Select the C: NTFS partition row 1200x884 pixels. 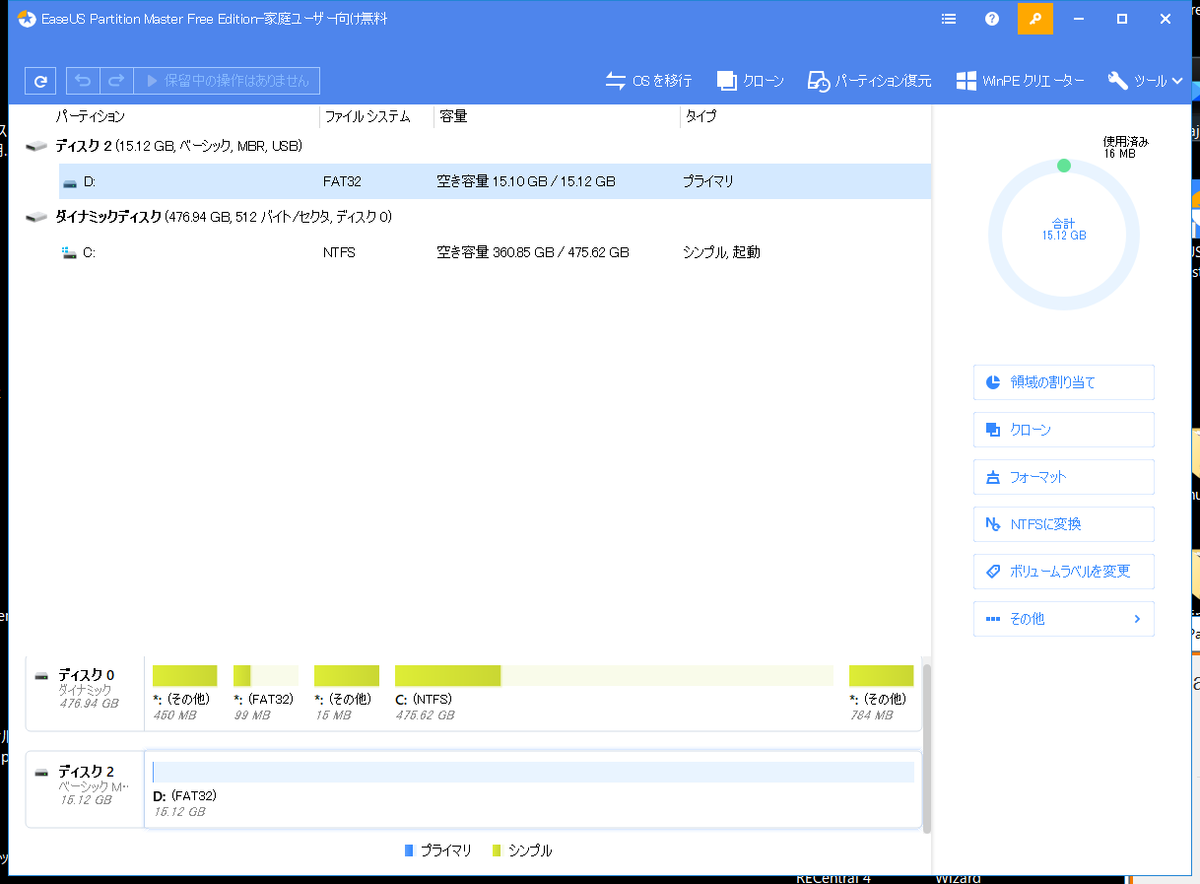tap(400, 252)
